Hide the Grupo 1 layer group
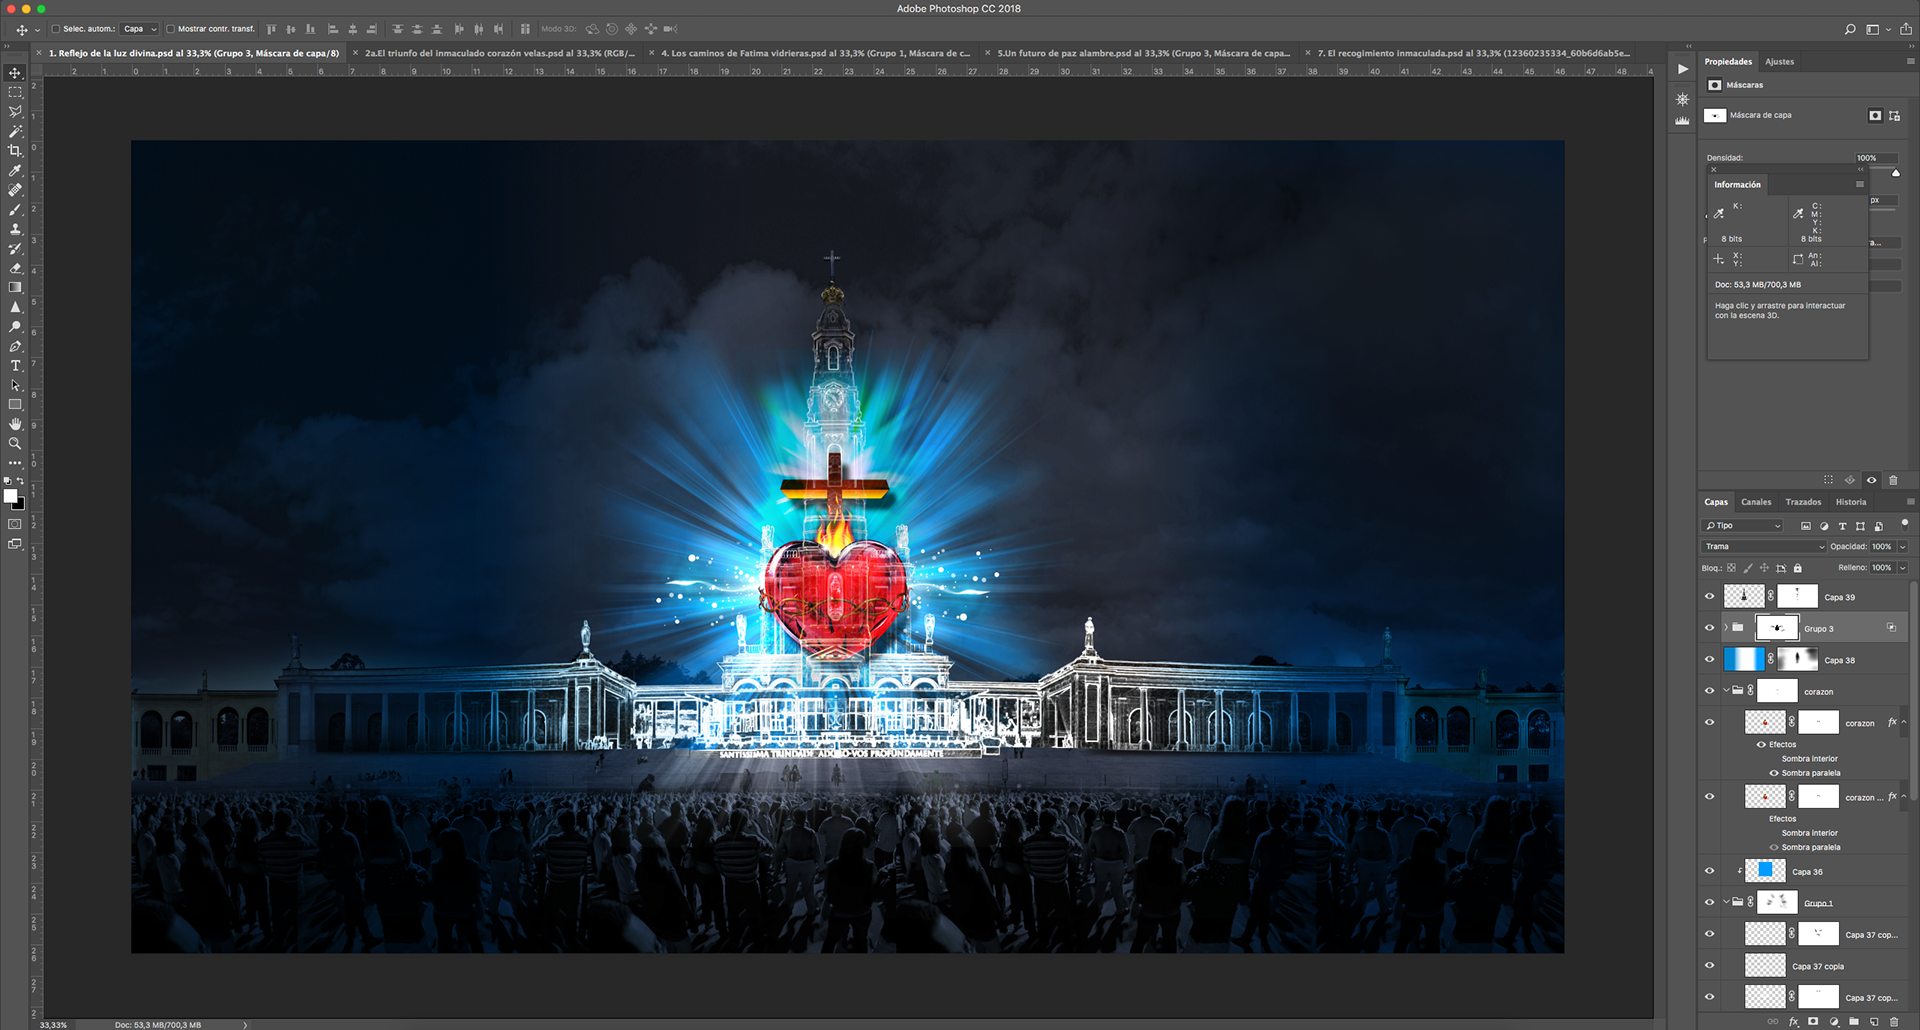This screenshot has height=1030, width=1920. 1709,902
